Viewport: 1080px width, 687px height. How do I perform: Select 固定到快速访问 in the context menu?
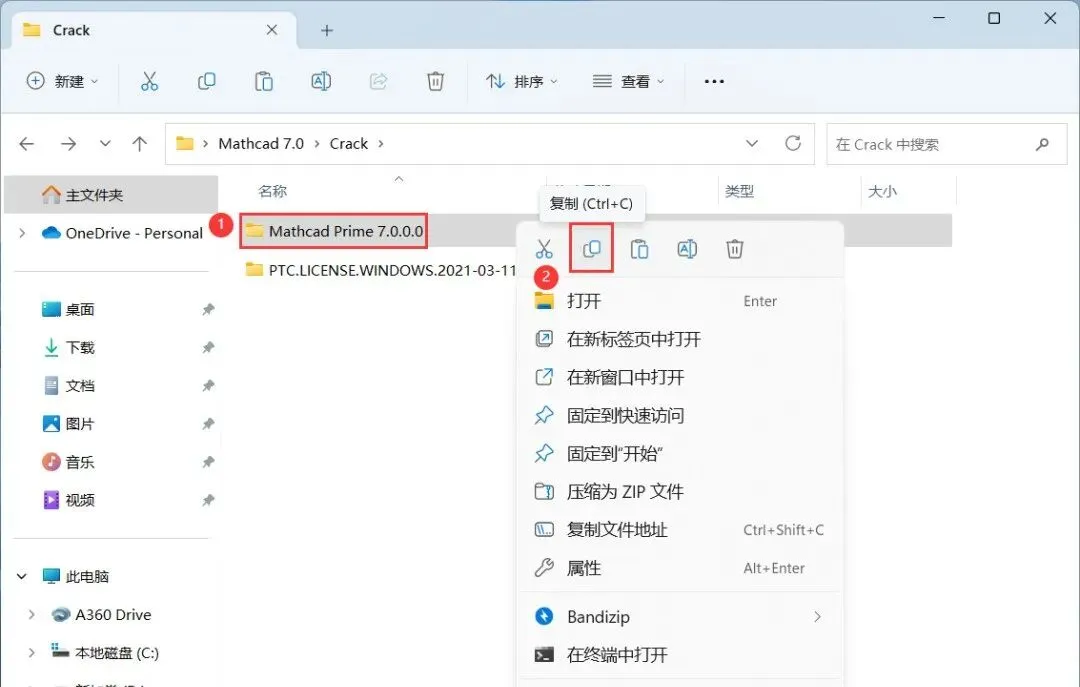coord(680,415)
